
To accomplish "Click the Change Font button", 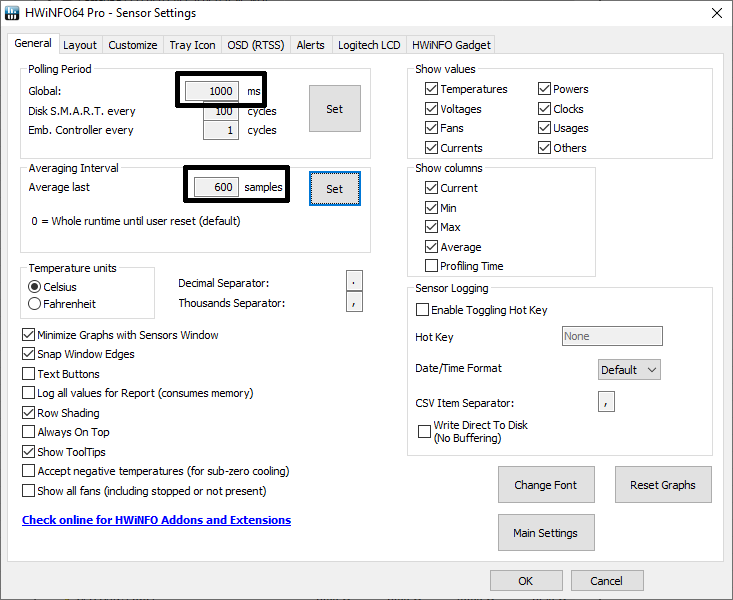I will pos(546,484).
